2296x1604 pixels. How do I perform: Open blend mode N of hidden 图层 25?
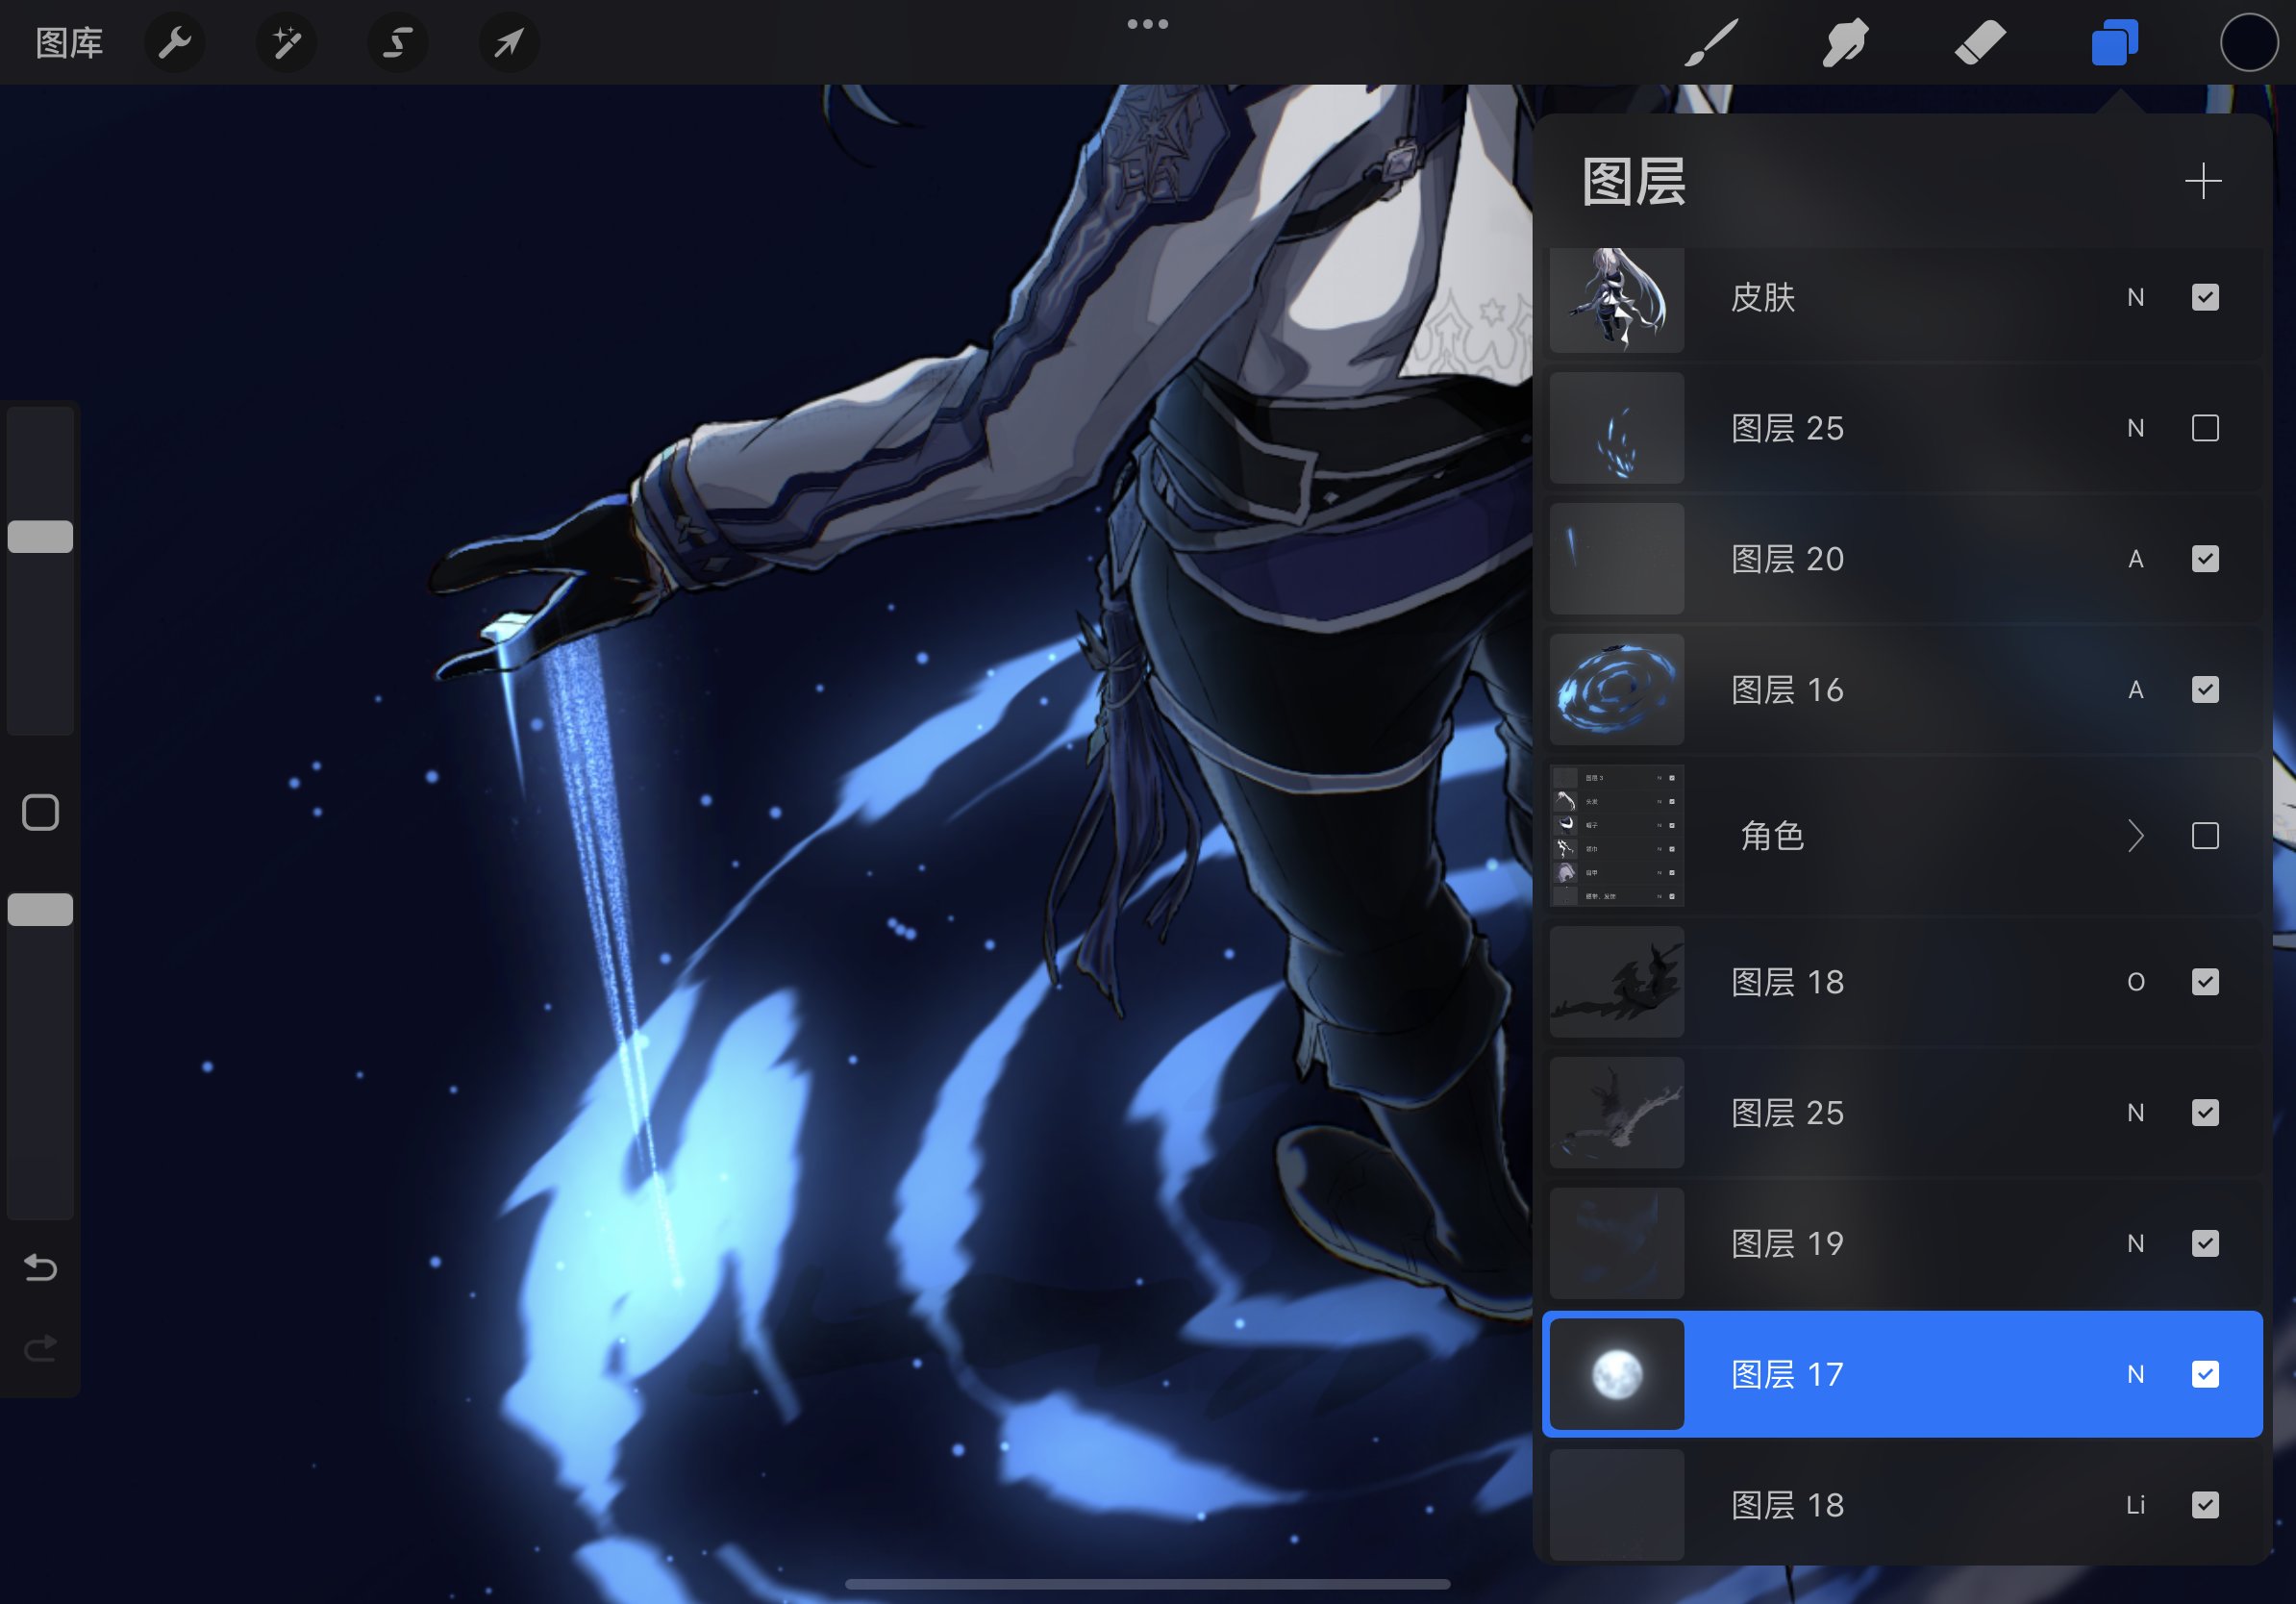(2136, 428)
